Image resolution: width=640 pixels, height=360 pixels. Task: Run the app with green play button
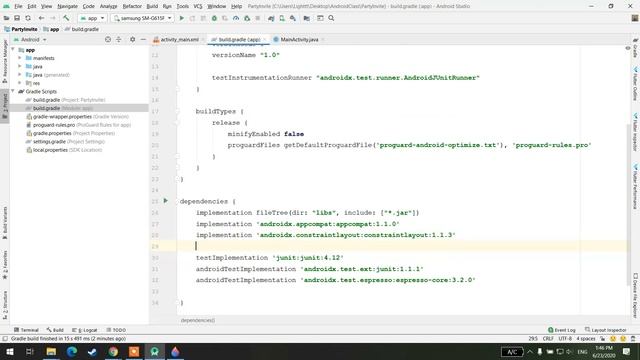pyautogui.click(x=182, y=18)
